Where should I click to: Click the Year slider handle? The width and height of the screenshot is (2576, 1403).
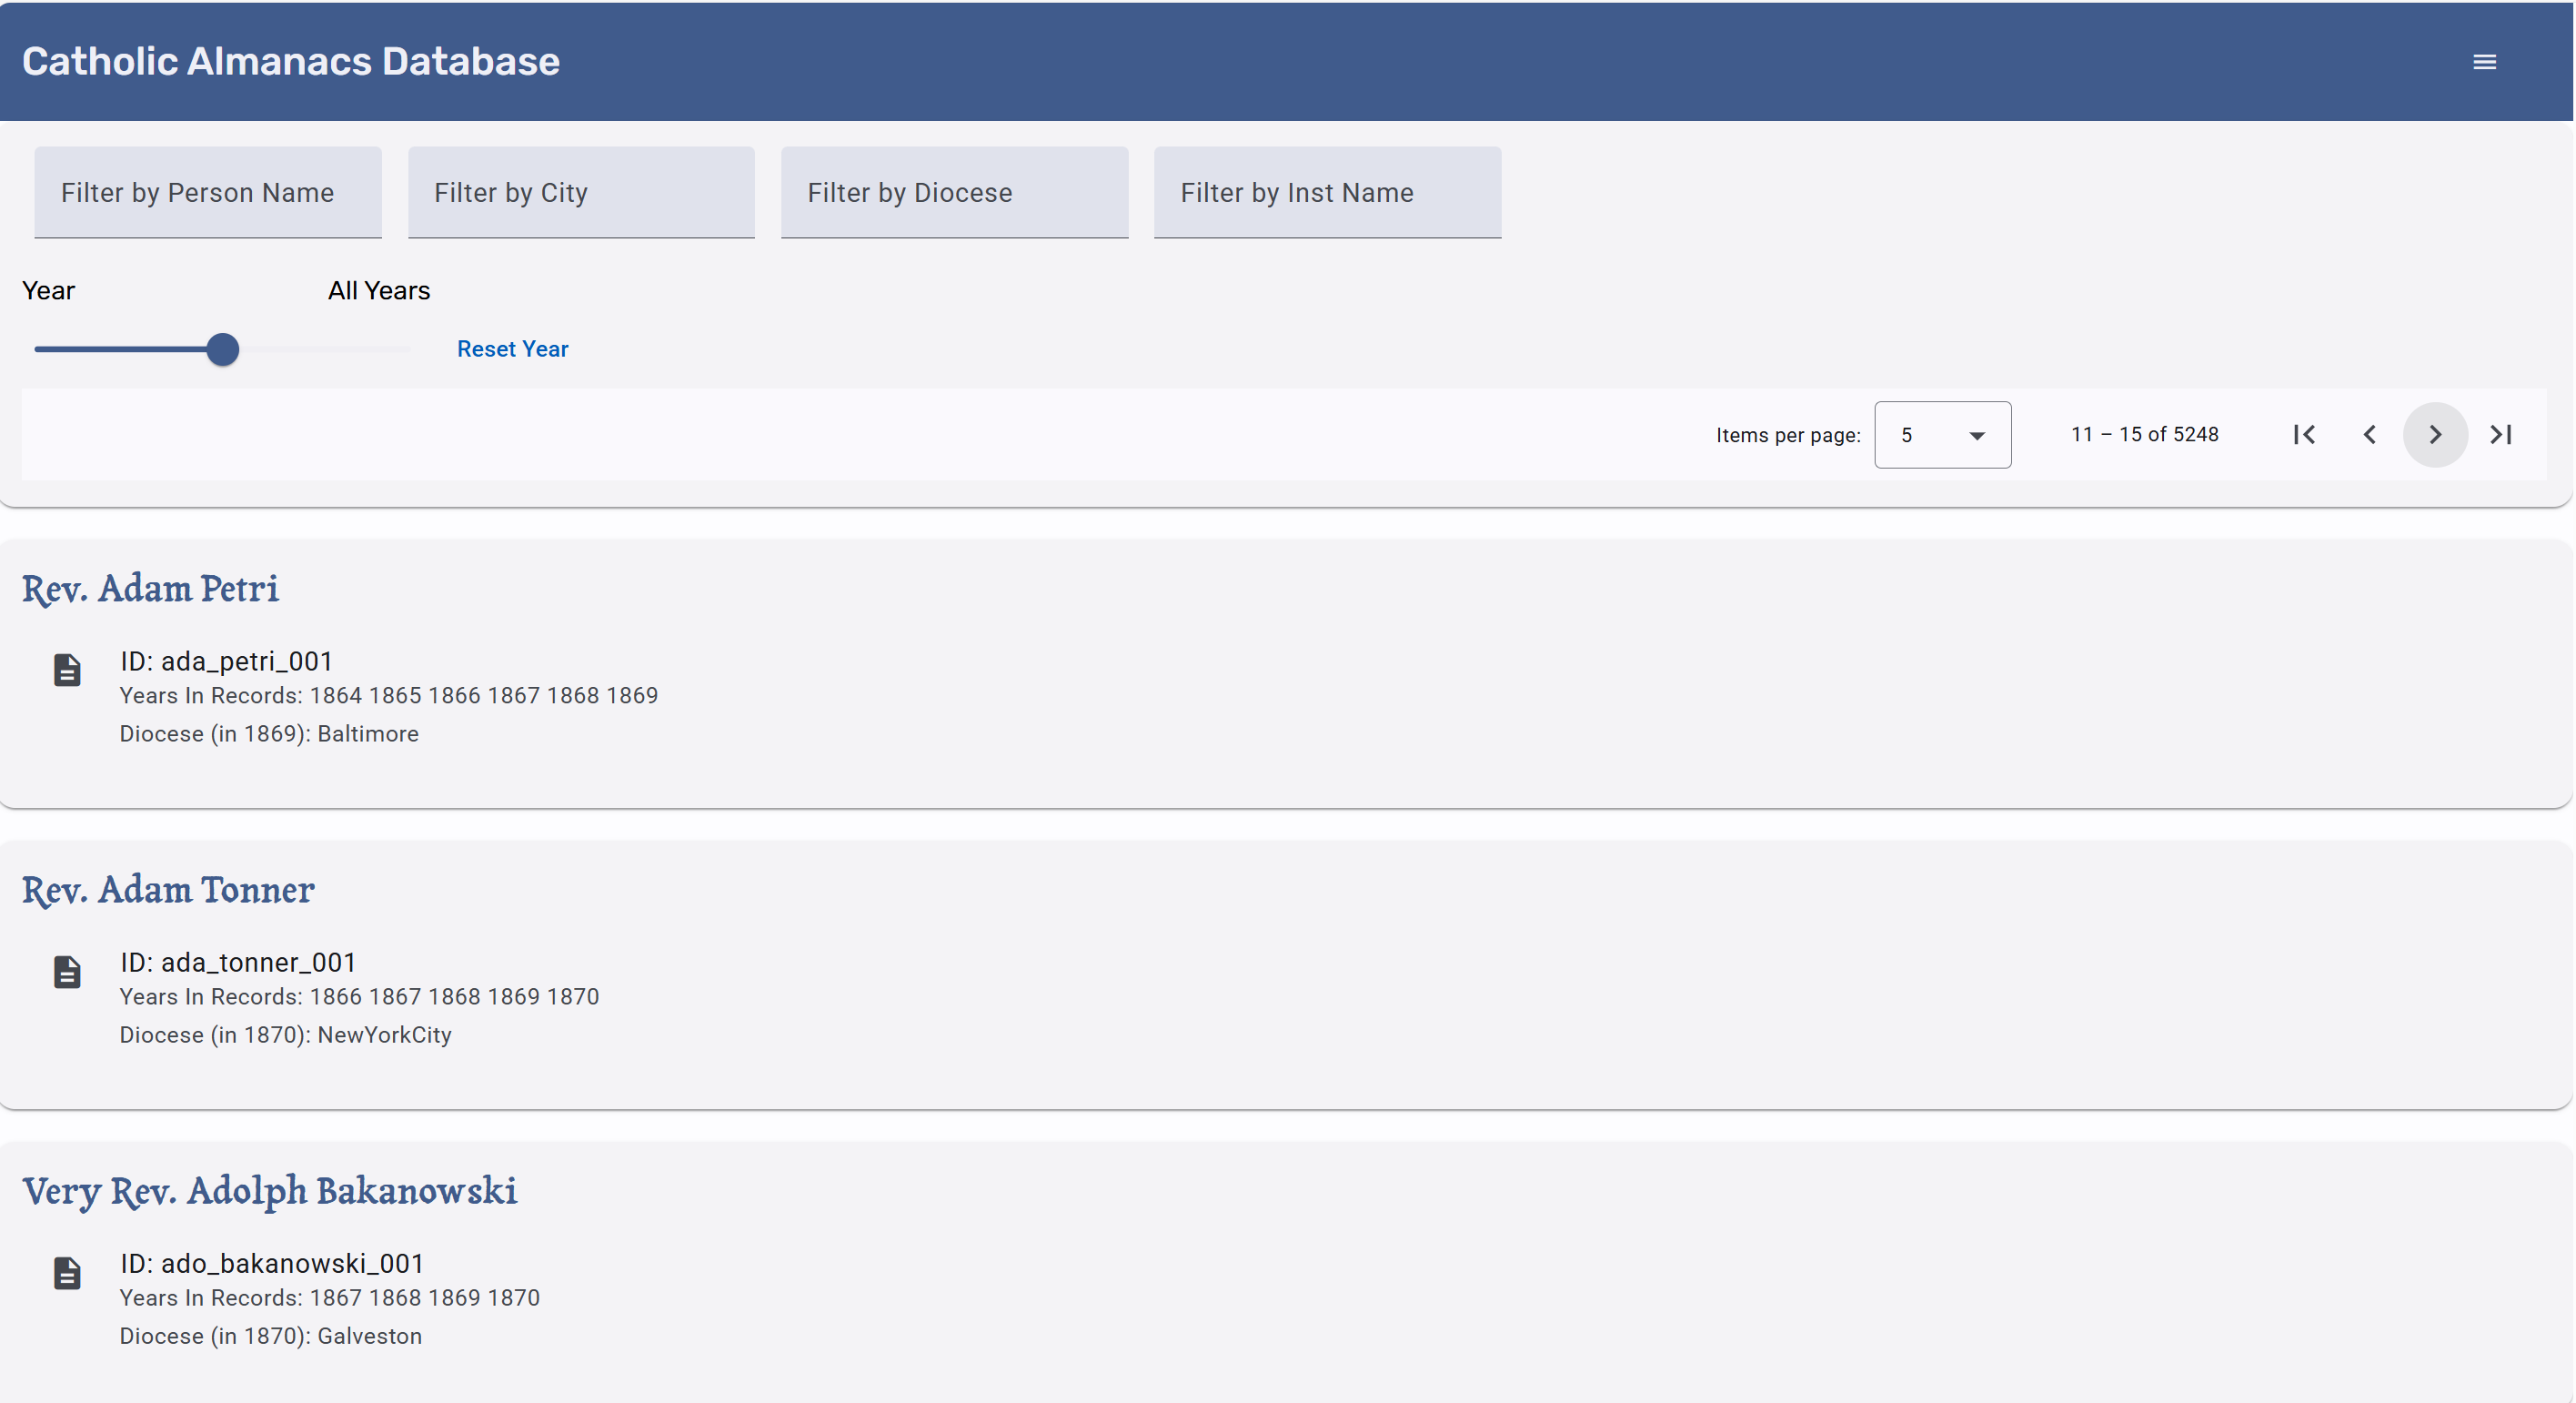pos(223,349)
